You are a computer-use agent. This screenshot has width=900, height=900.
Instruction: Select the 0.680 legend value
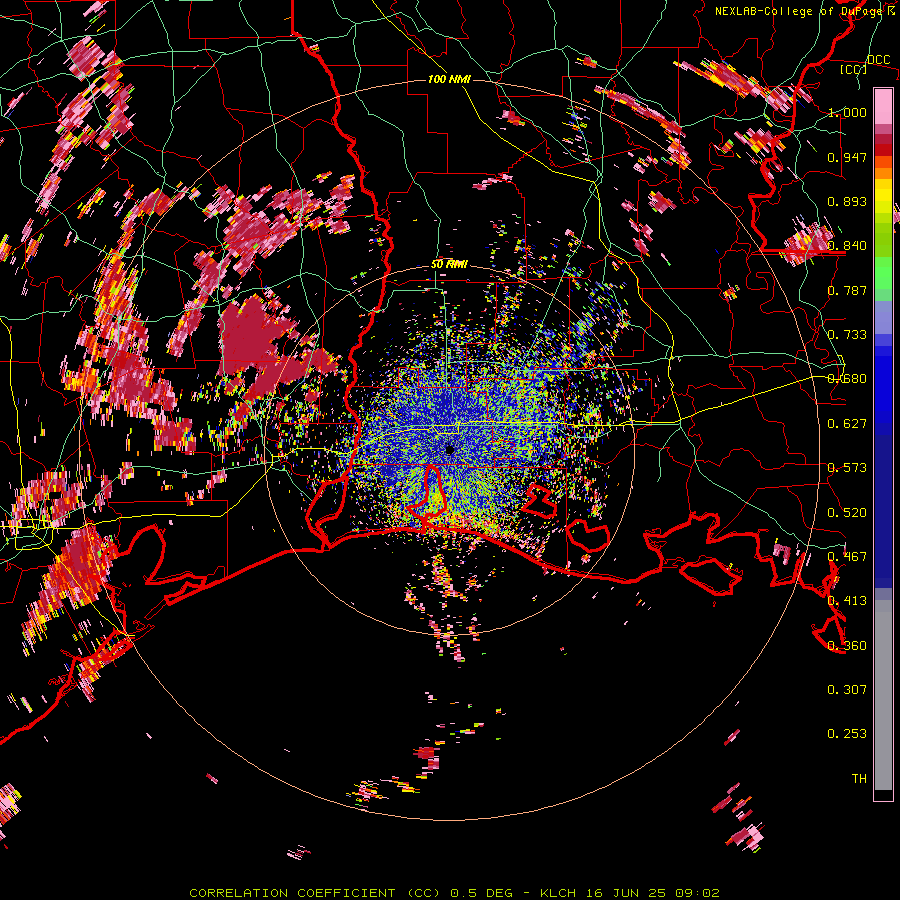(x=847, y=379)
